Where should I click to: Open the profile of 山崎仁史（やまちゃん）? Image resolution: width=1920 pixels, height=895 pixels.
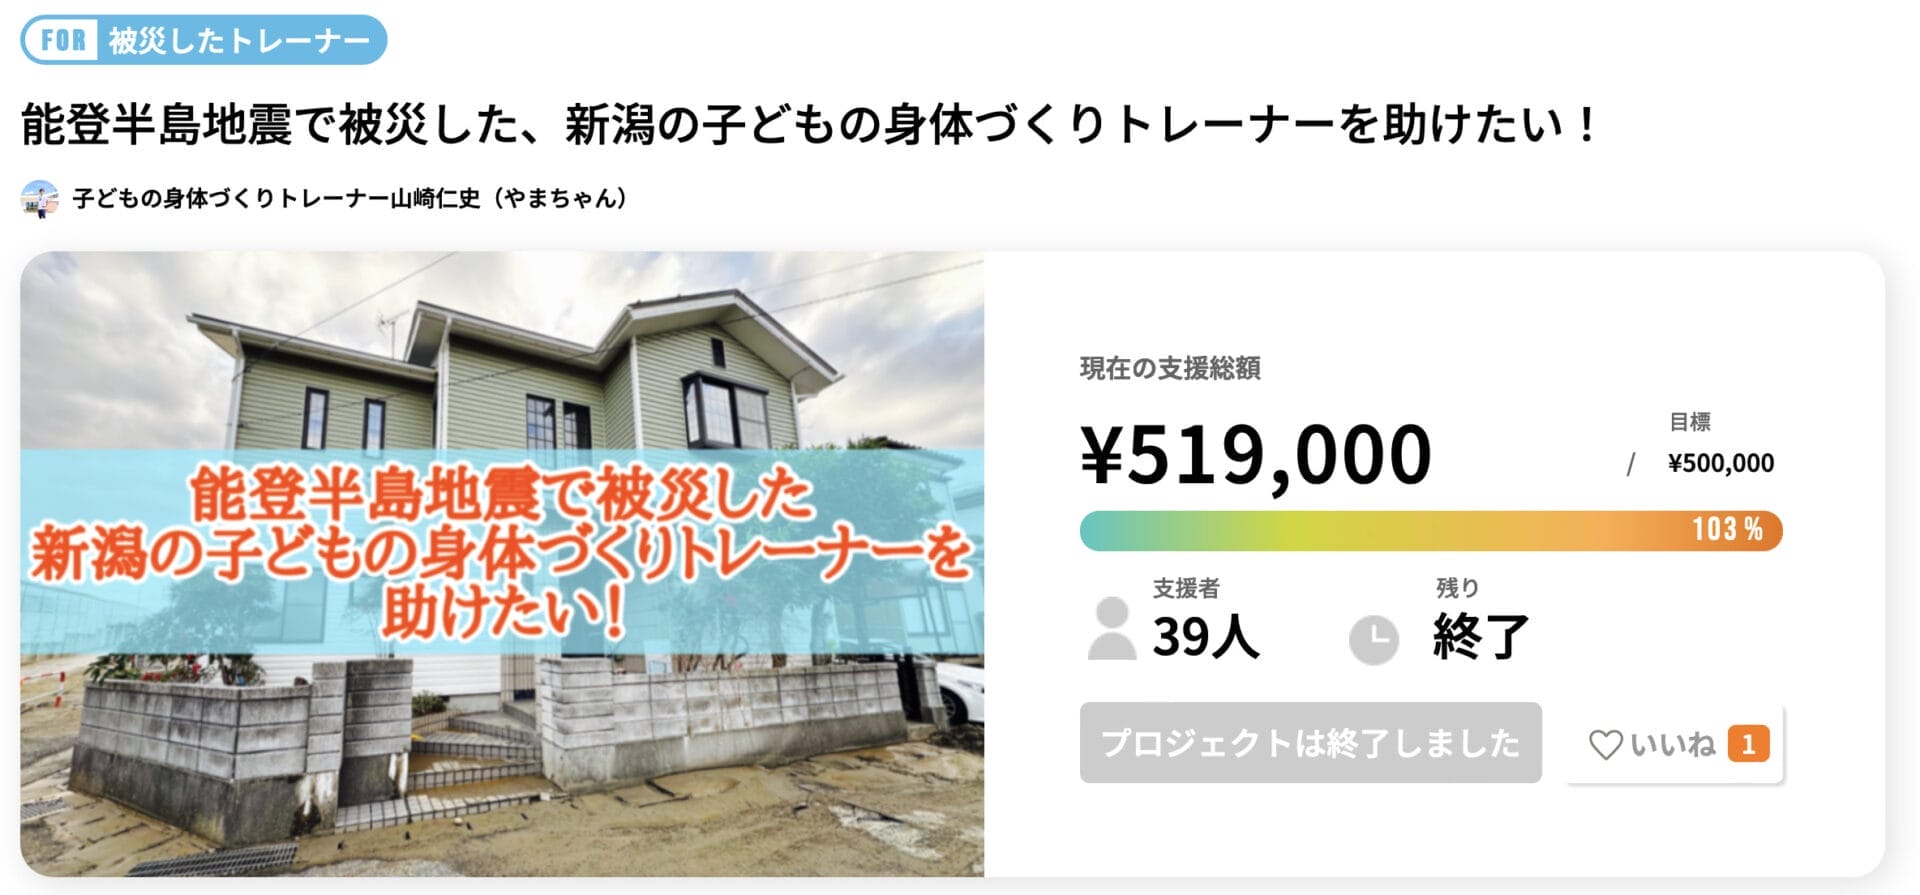coord(350,197)
